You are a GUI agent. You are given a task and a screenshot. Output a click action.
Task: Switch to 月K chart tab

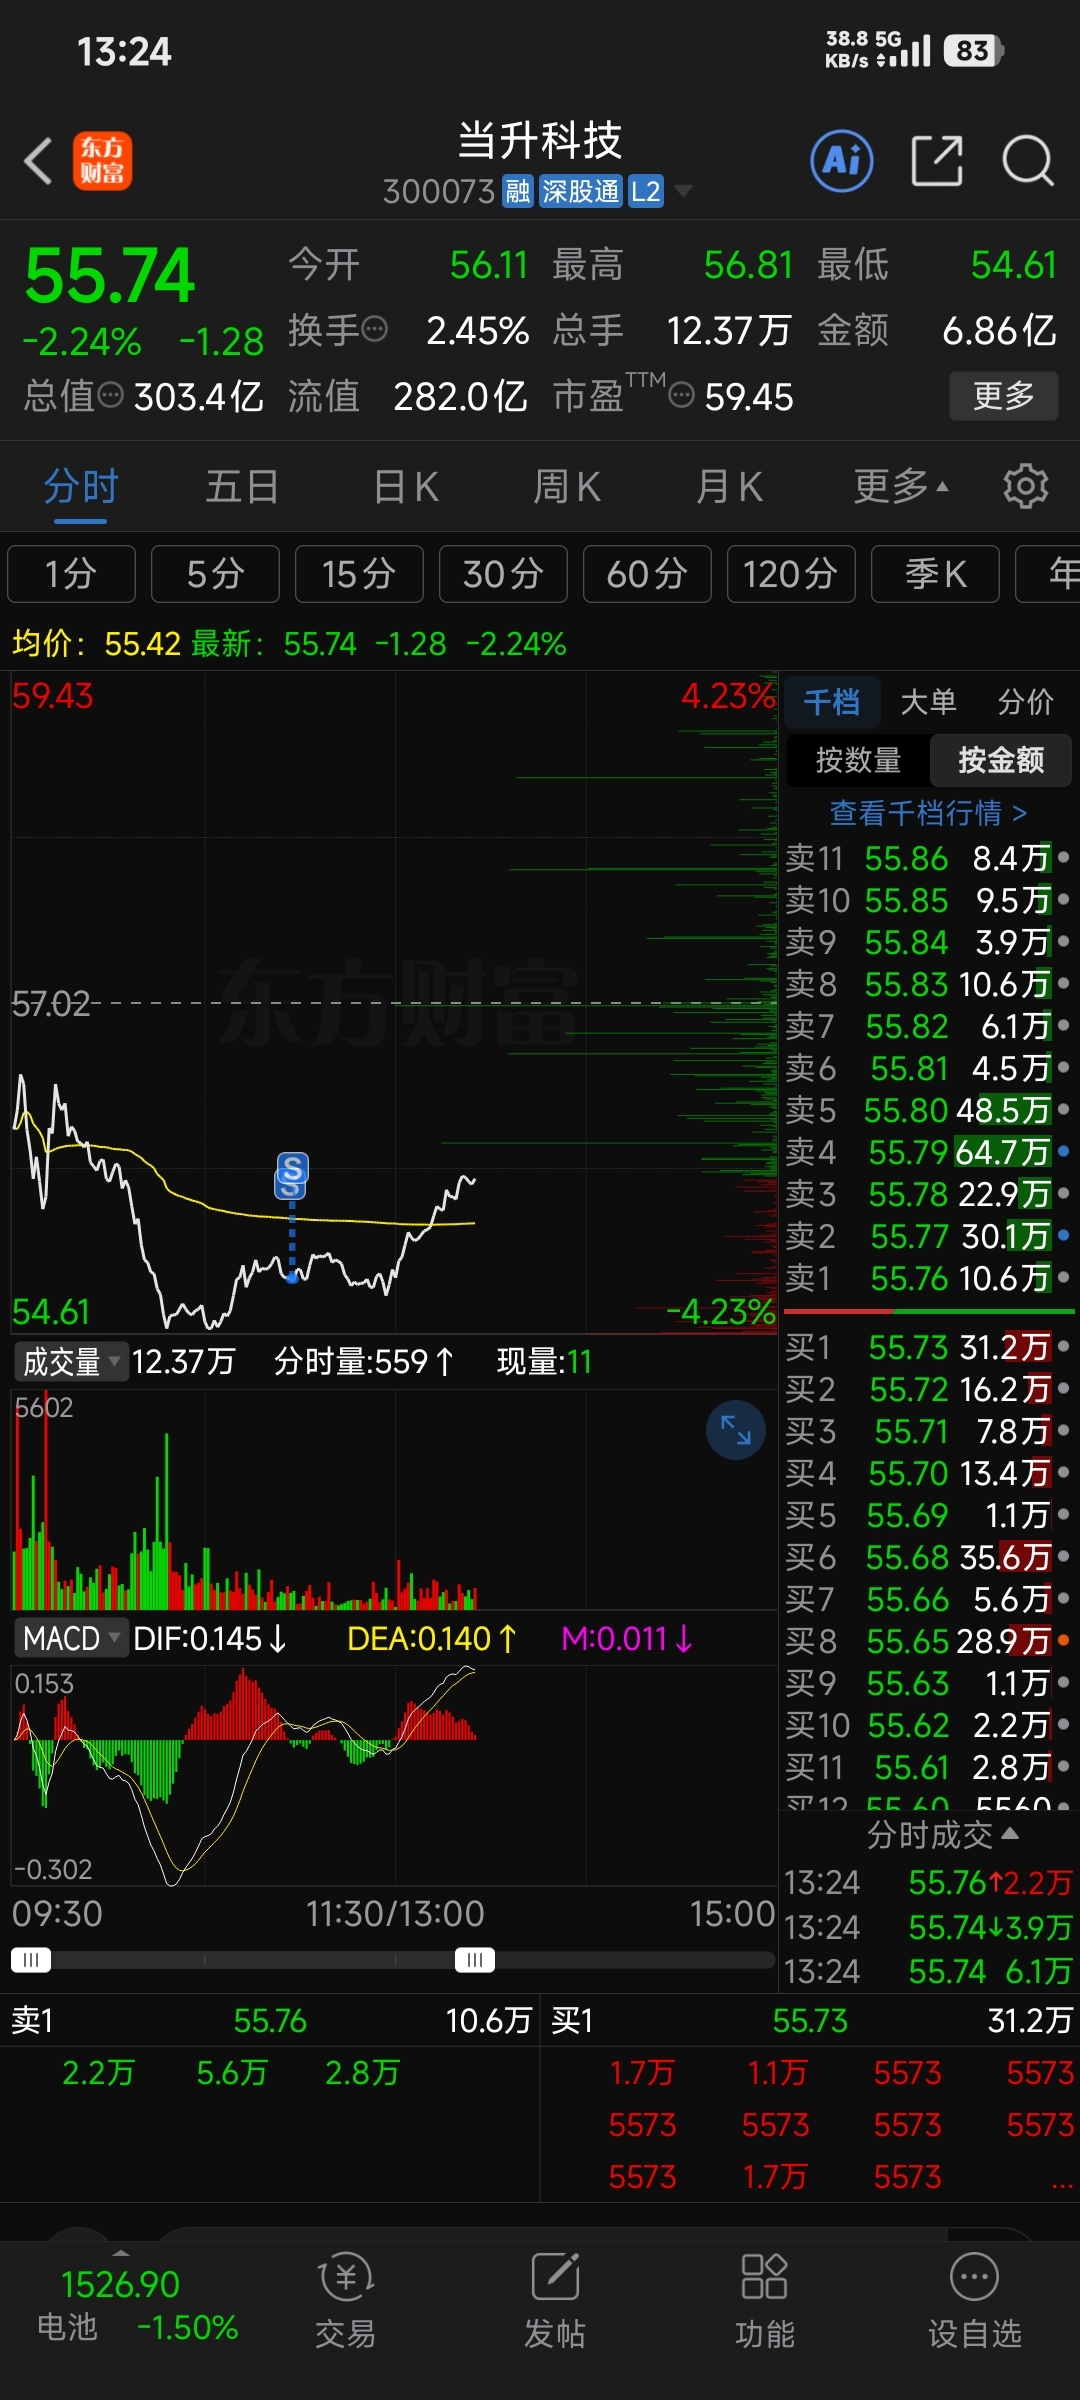729,487
